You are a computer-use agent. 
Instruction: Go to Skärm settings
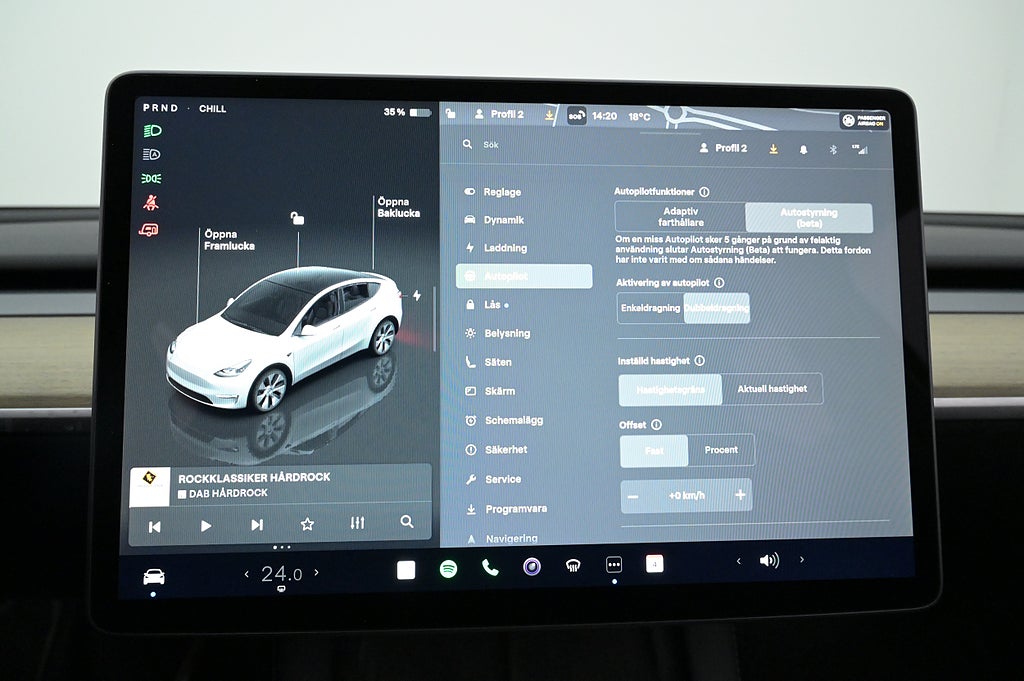tap(498, 391)
